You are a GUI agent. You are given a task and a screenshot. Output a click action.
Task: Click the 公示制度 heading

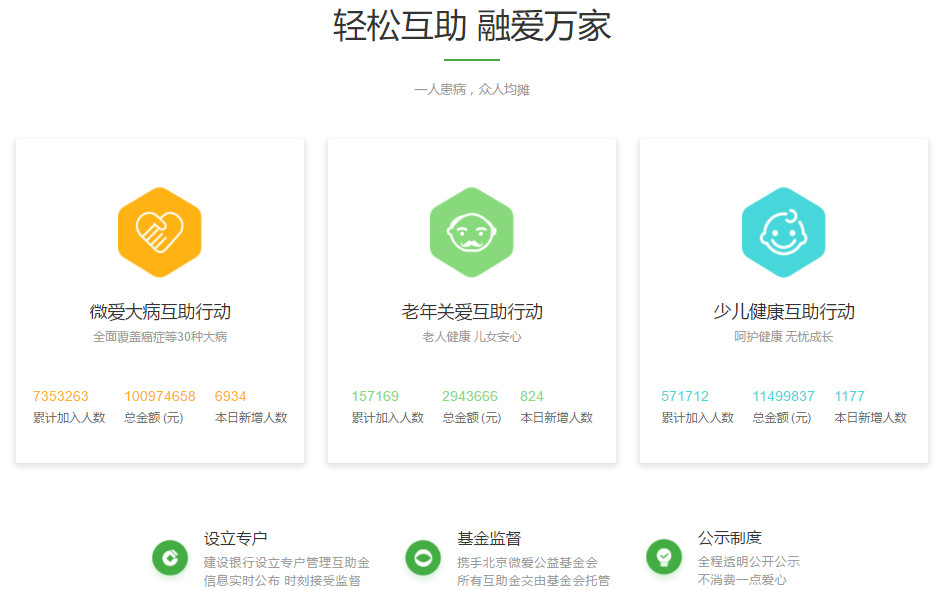[730, 538]
